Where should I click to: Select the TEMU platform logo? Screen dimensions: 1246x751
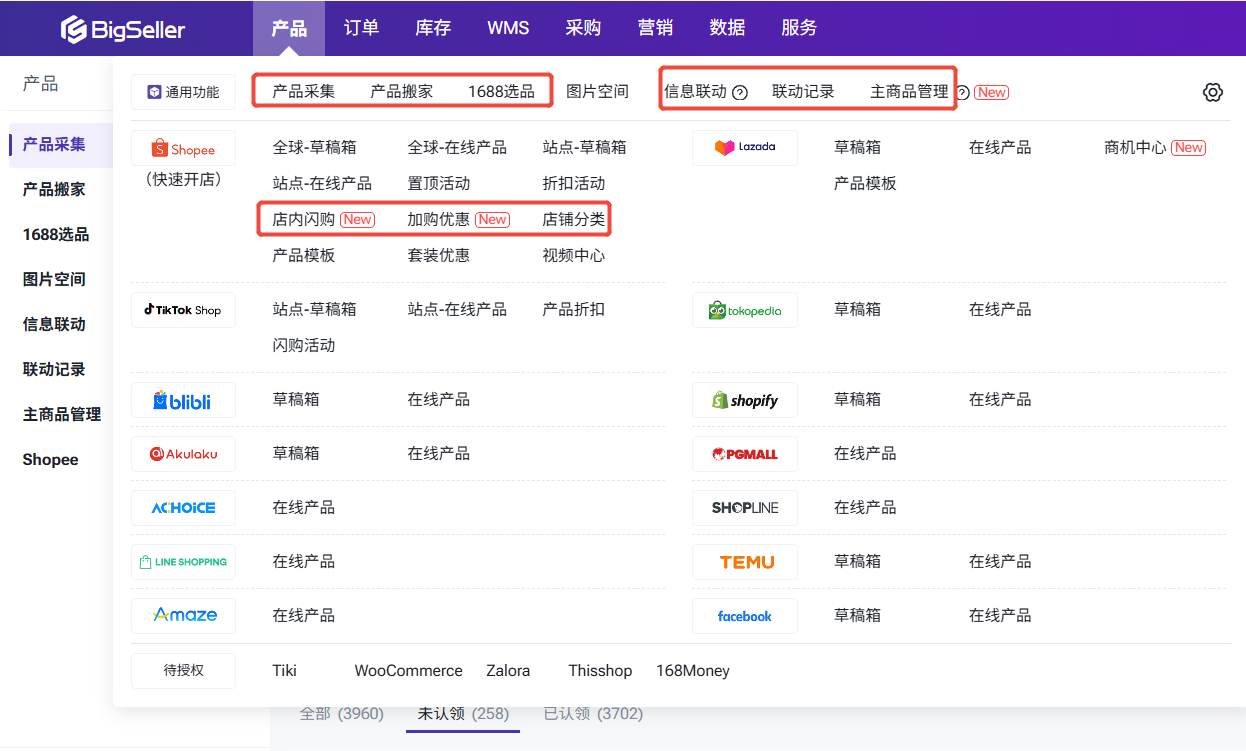pyautogui.click(x=744, y=562)
